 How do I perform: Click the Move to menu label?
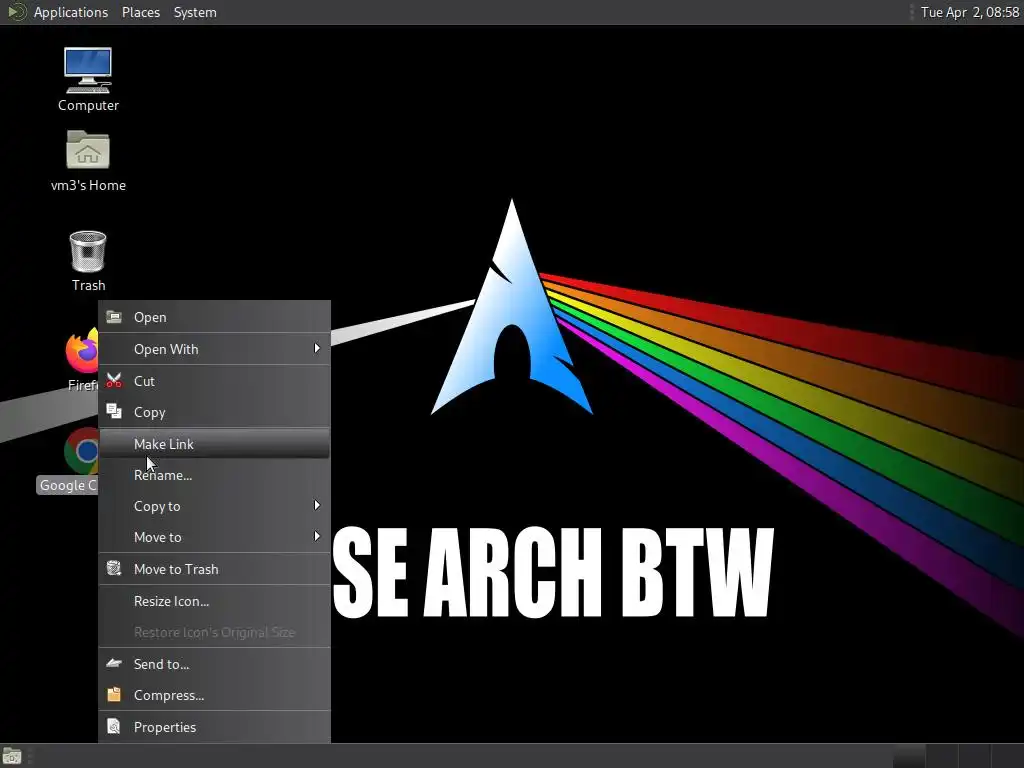click(157, 537)
